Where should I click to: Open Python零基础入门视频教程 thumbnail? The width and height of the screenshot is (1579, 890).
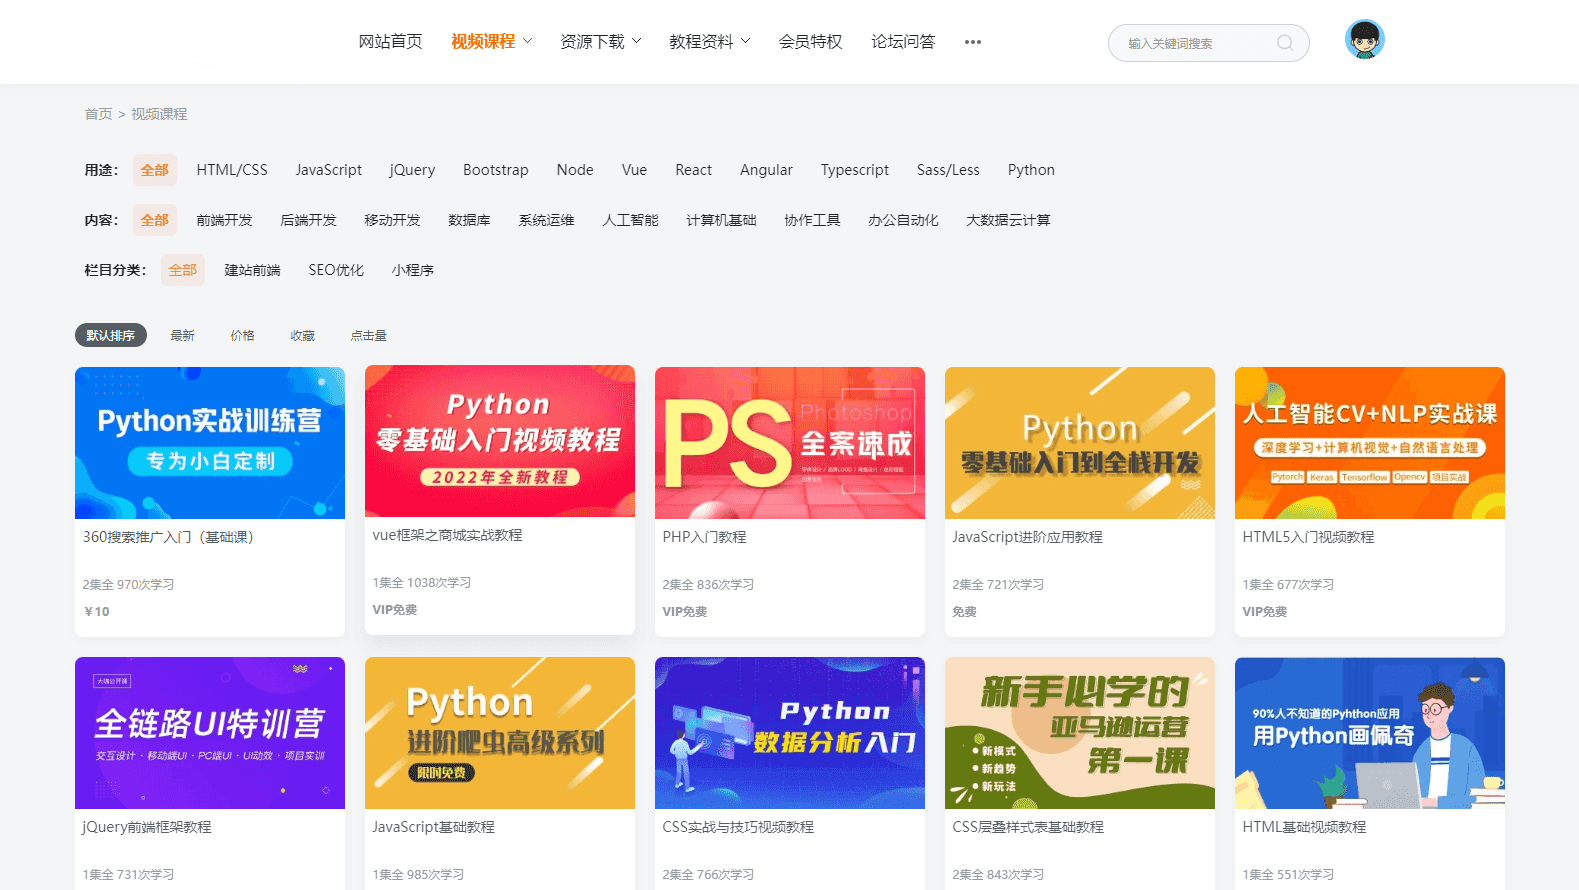[x=500, y=441]
